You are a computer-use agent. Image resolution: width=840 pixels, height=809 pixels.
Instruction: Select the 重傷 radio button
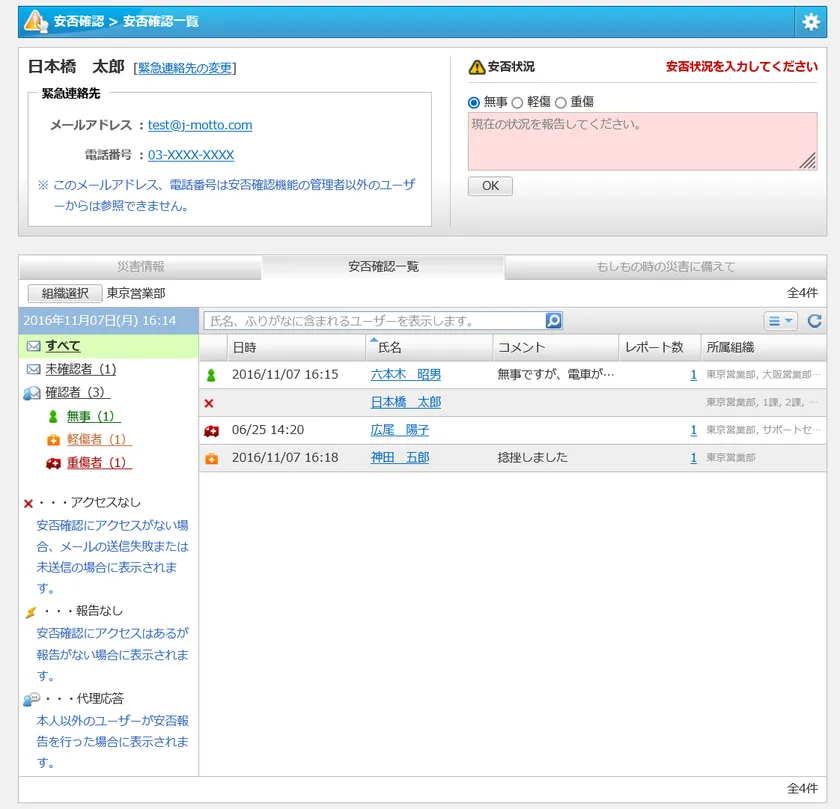coord(561,102)
